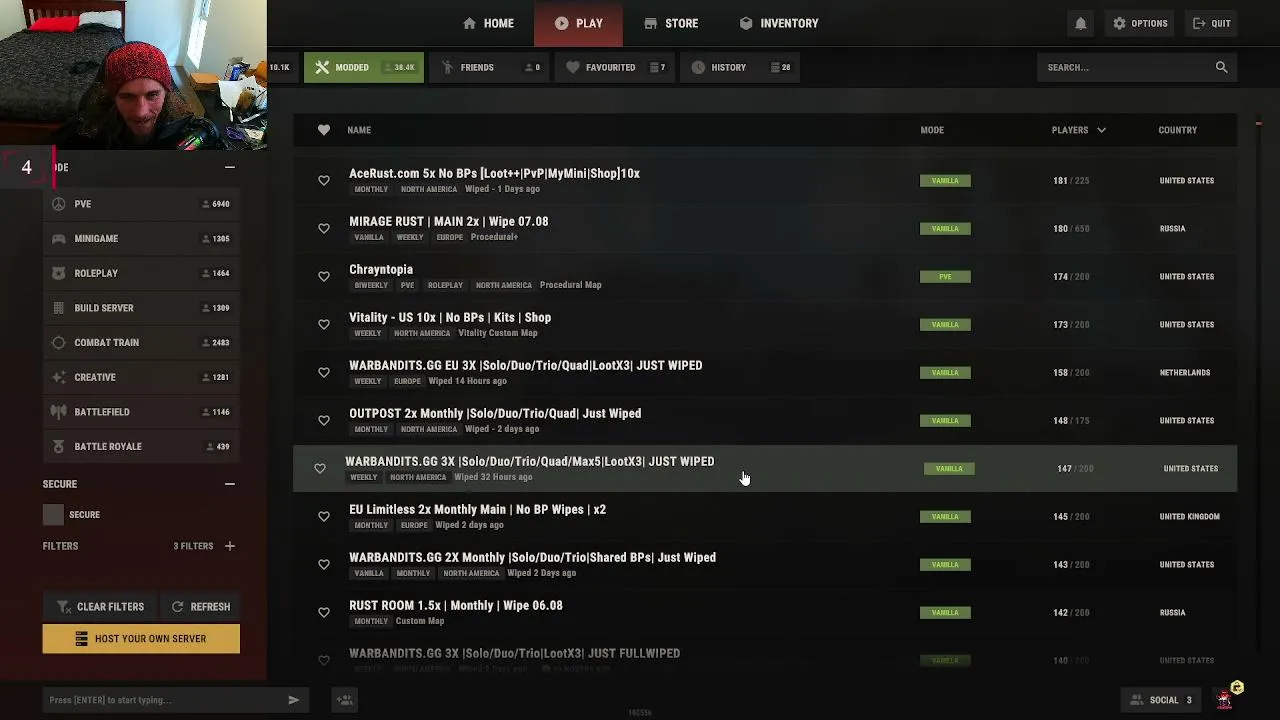Viewport: 1280px width, 720px height.
Task: Refresh the server list
Action: (x=200, y=607)
